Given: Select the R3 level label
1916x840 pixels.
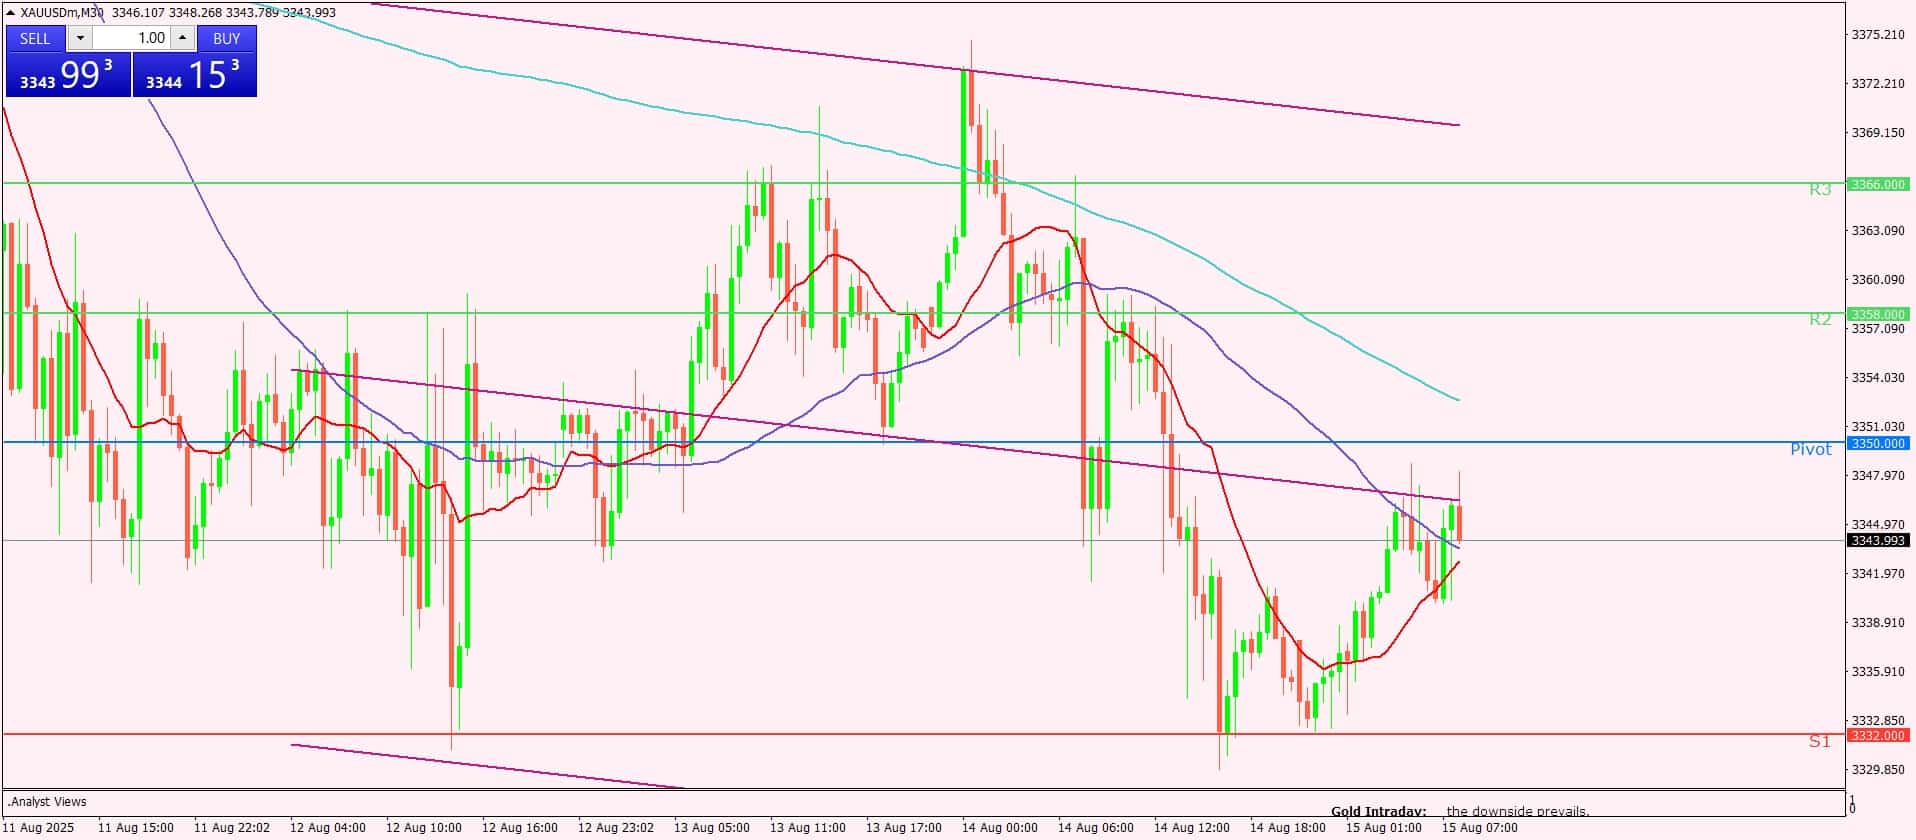Looking at the screenshot, I should point(1820,189).
